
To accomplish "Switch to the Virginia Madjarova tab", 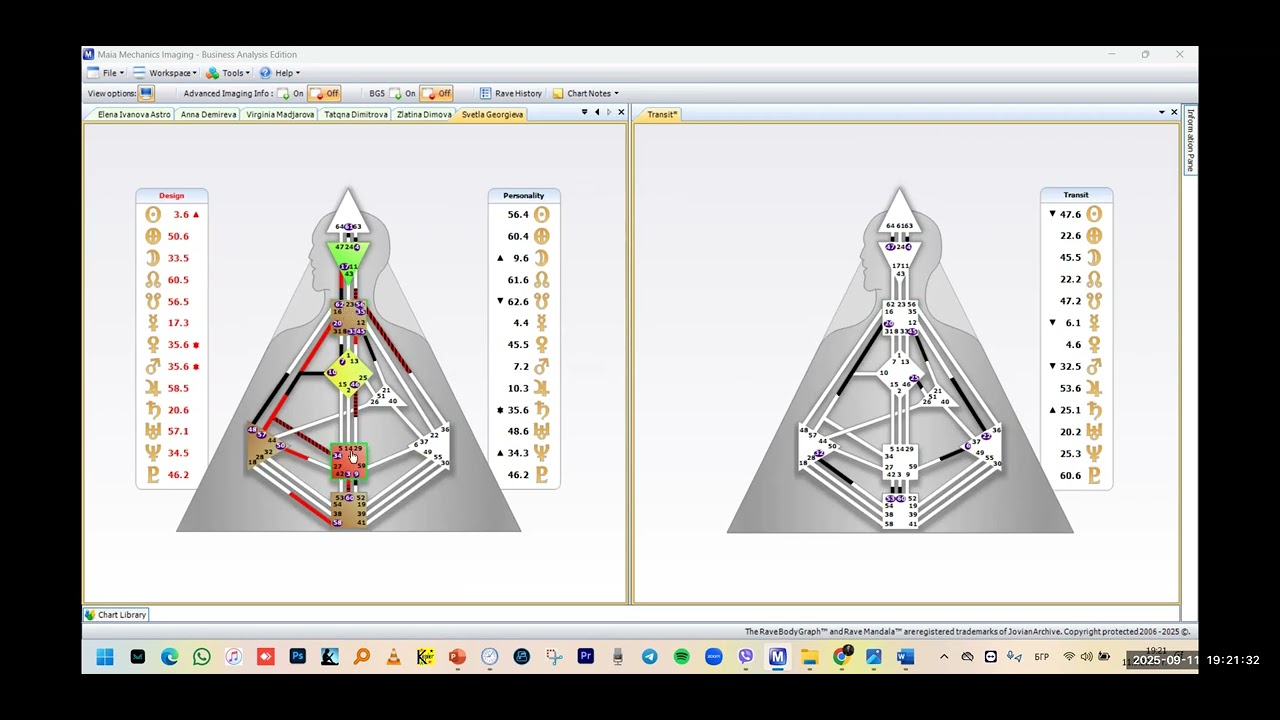I will [x=280, y=114].
